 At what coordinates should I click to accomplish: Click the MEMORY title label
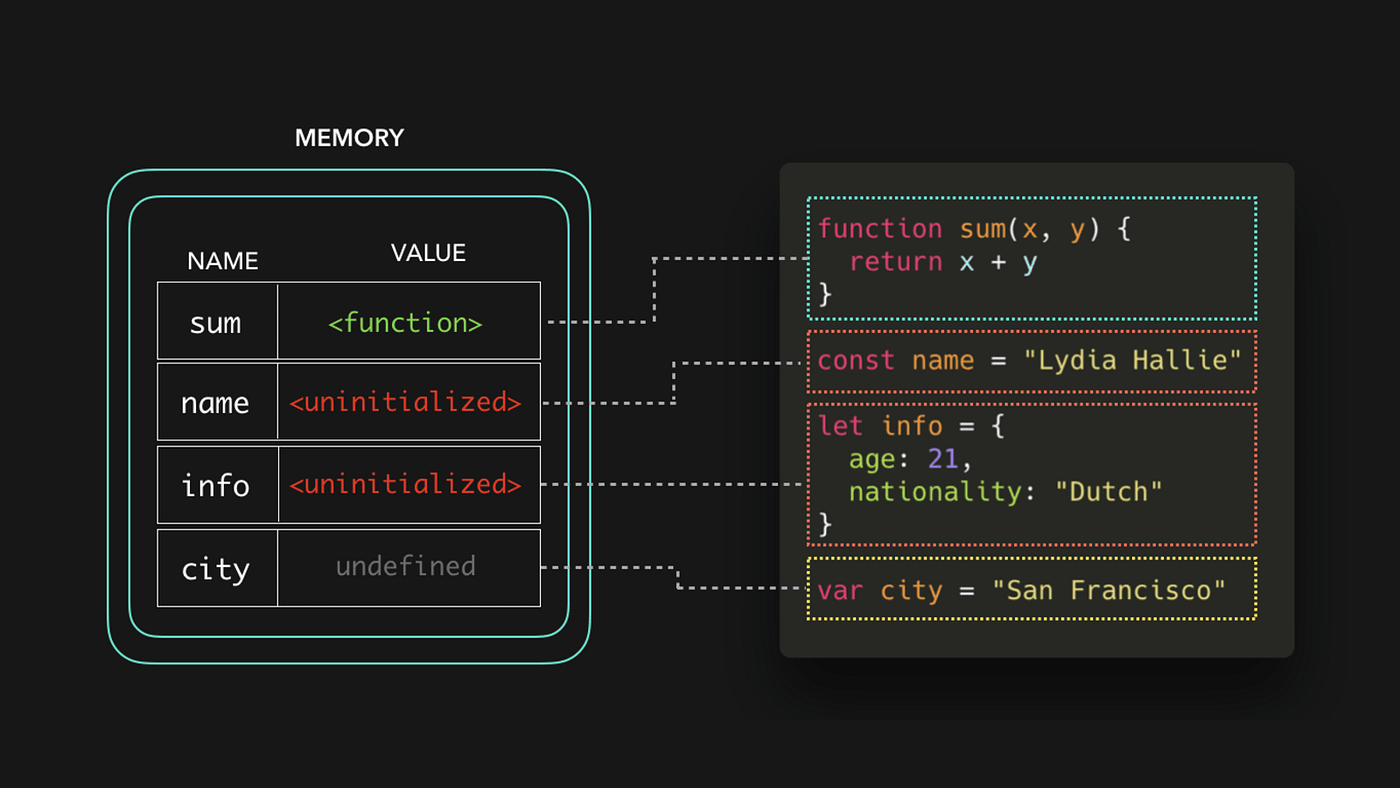[349, 137]
